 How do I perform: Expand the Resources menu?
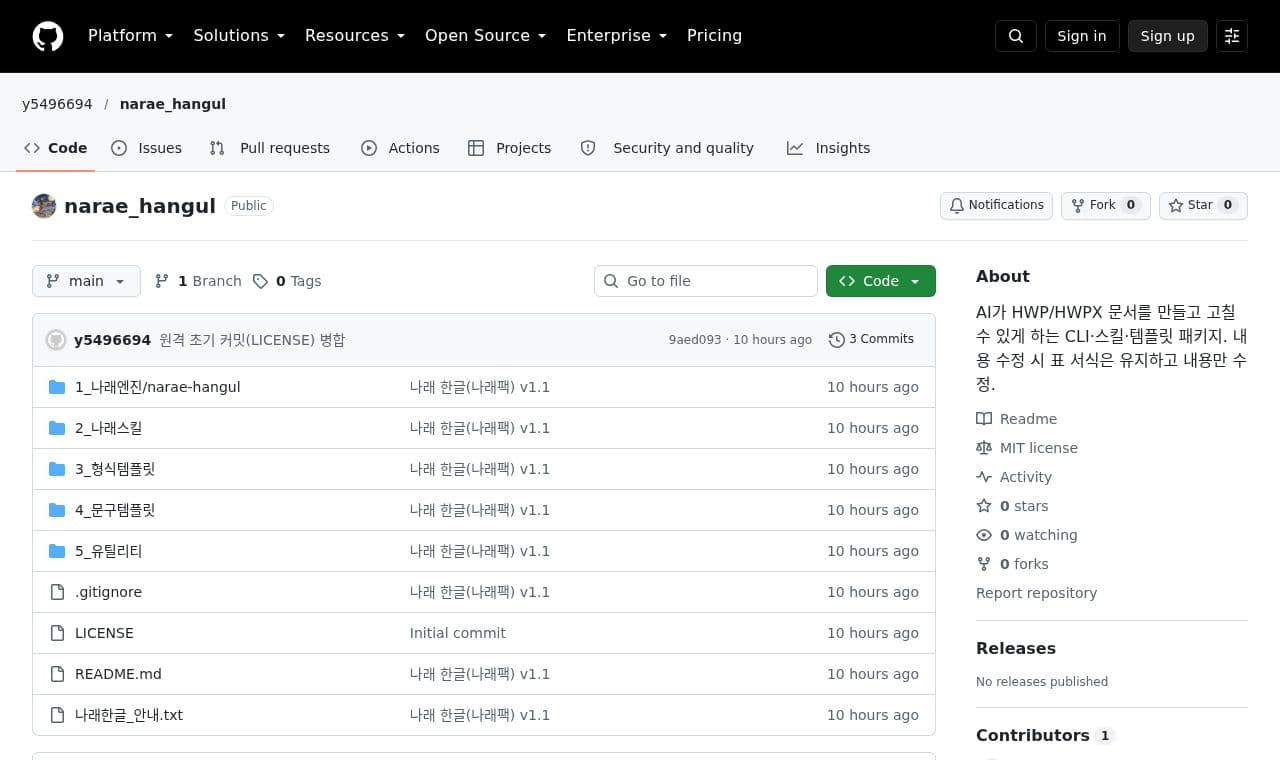pos(355,36)
